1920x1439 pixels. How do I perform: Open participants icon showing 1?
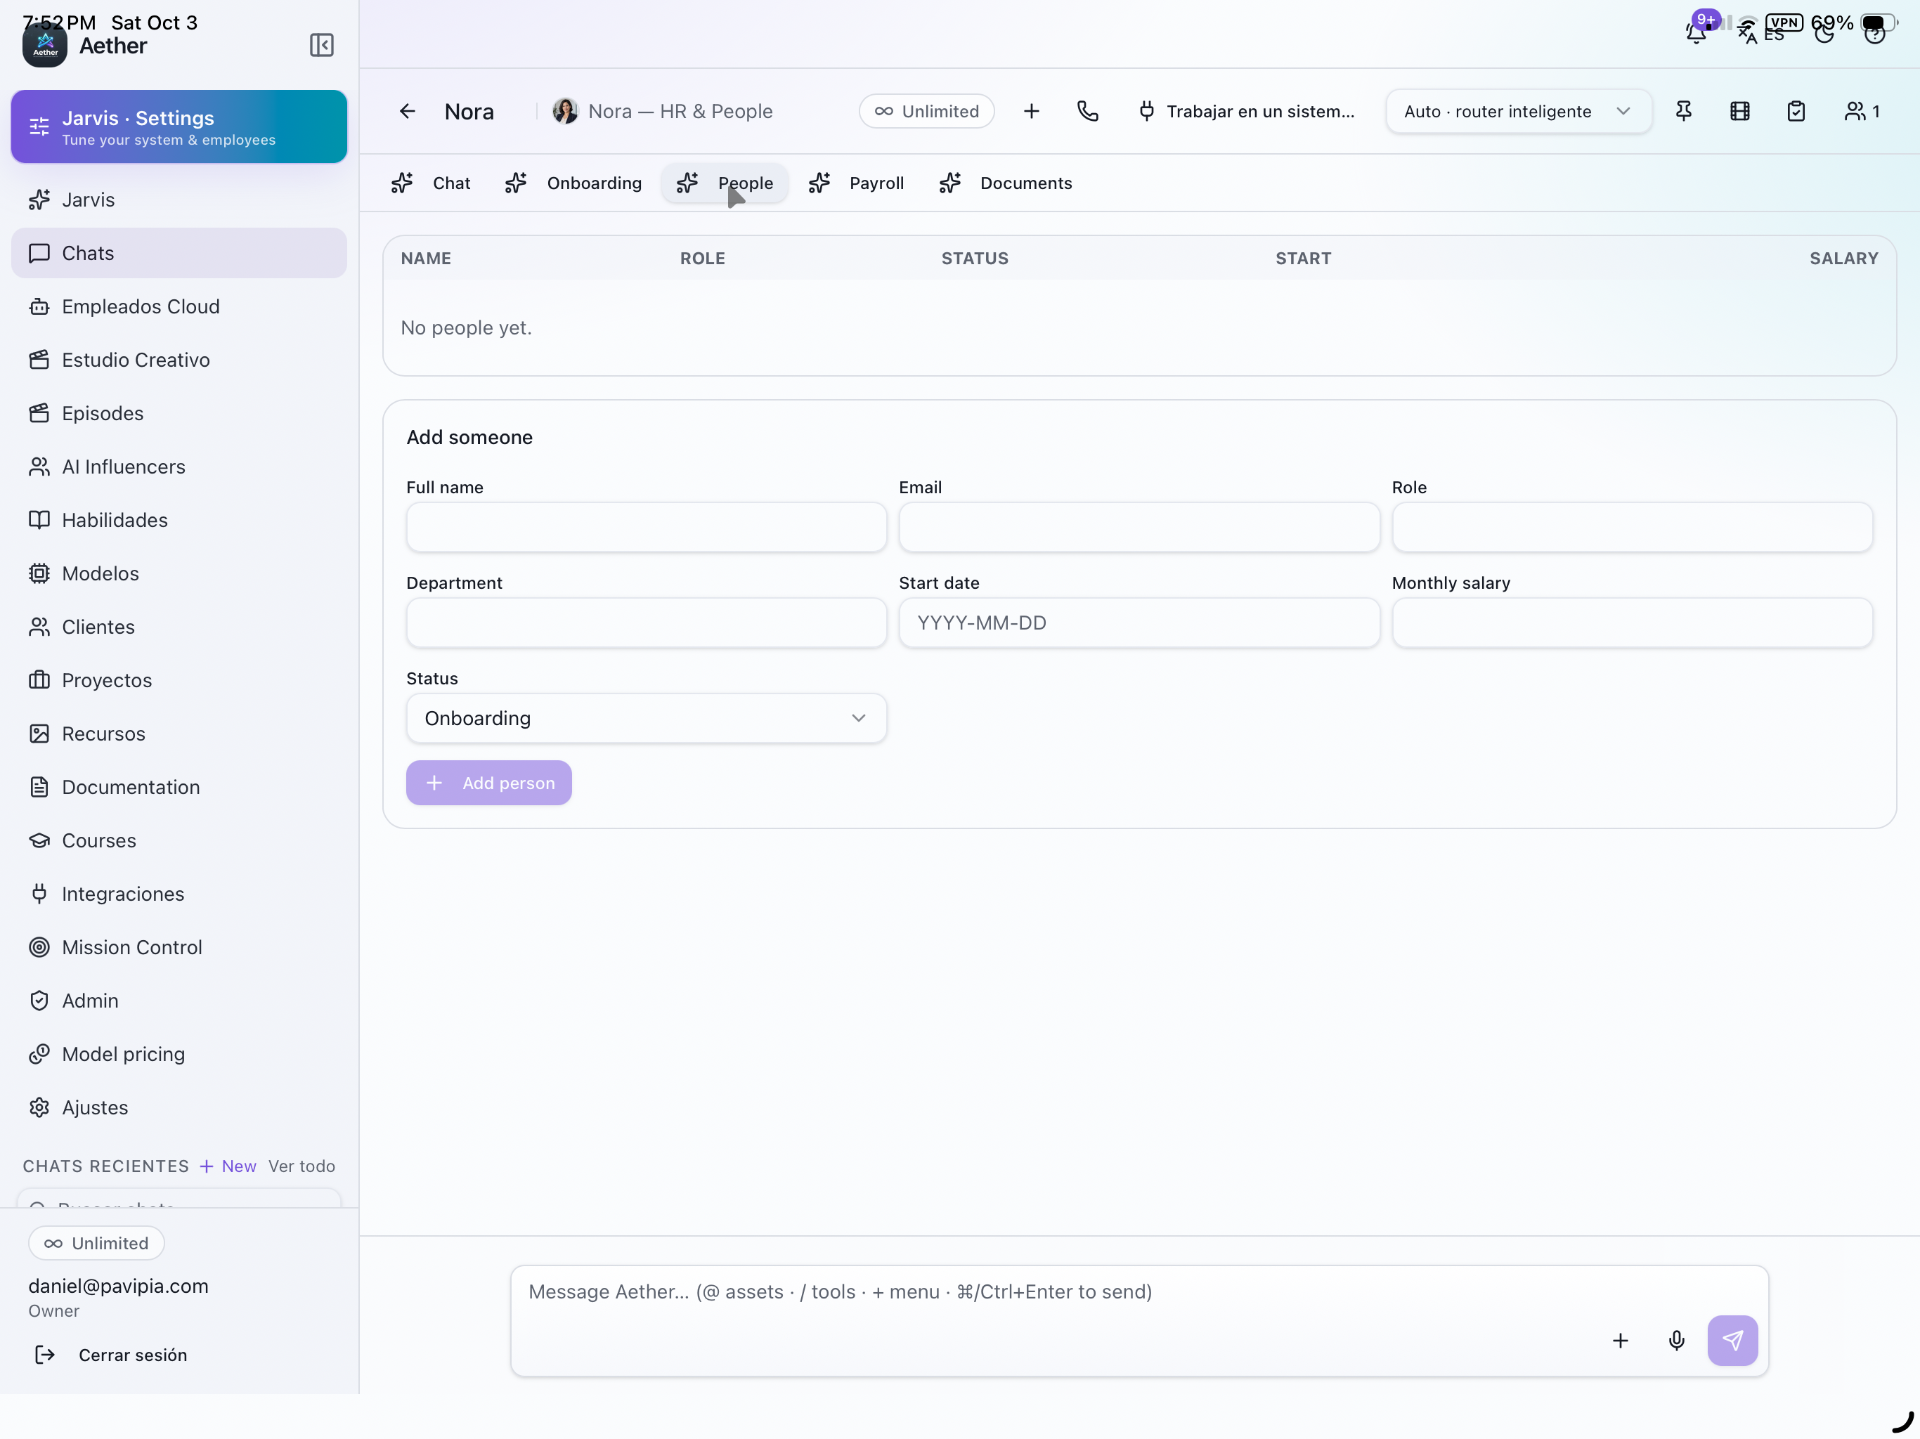click(x=1863, y=111)
